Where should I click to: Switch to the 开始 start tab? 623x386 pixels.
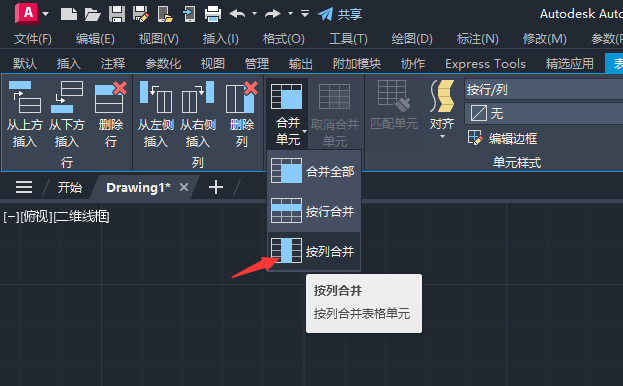coord(69,187)
